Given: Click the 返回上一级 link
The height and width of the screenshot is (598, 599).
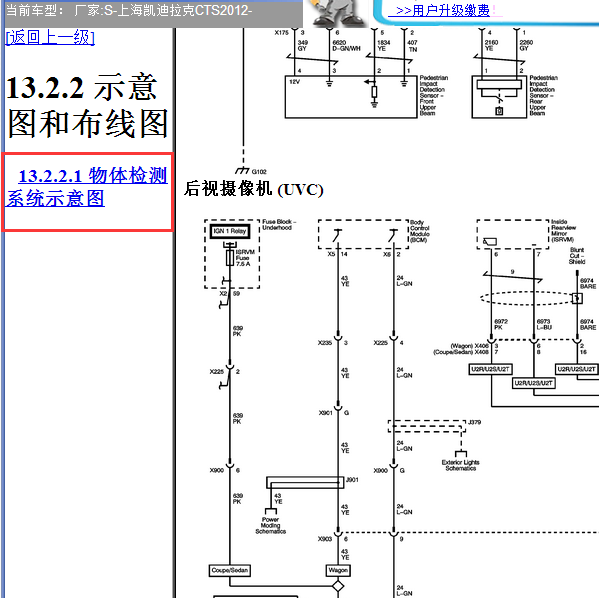Looking at the screenshot, I should click(x=50, y=37).
